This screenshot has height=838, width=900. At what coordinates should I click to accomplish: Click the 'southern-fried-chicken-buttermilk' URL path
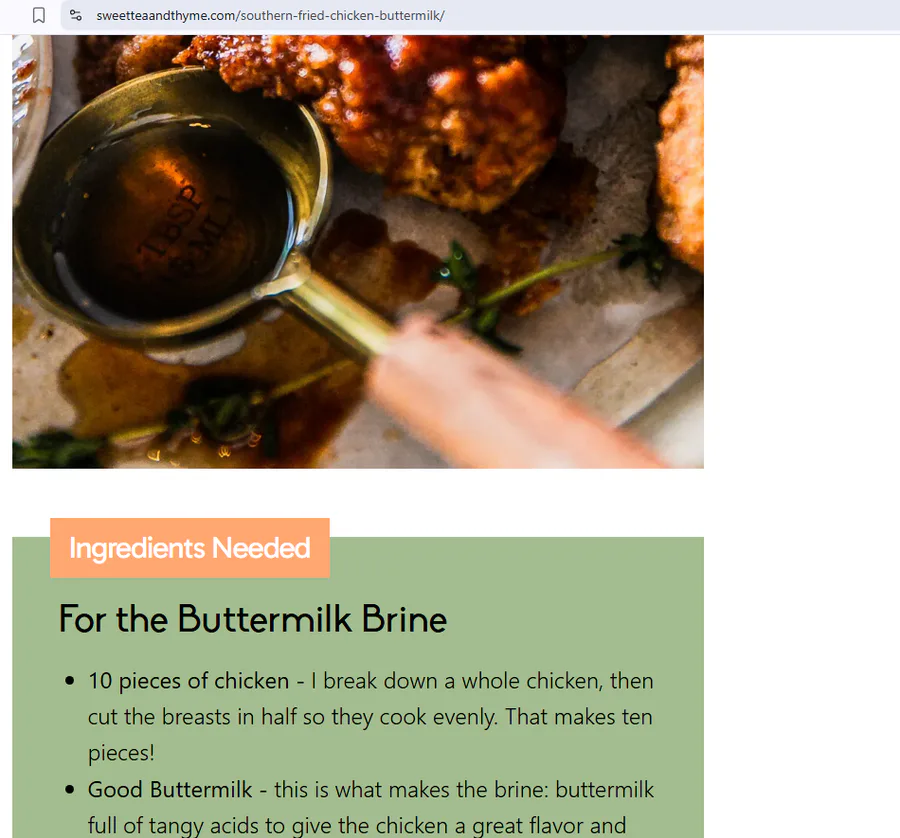pyautogui.click(x=343, y=15)
